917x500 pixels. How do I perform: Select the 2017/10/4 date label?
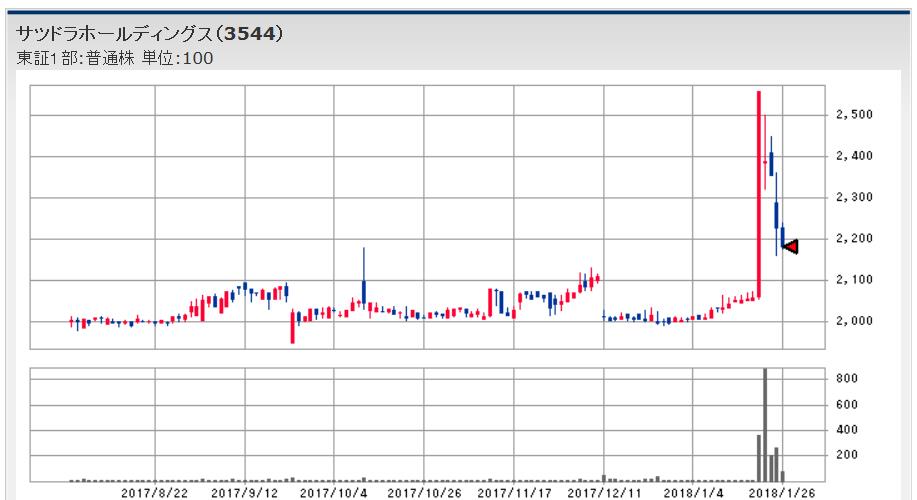[334, 493]
